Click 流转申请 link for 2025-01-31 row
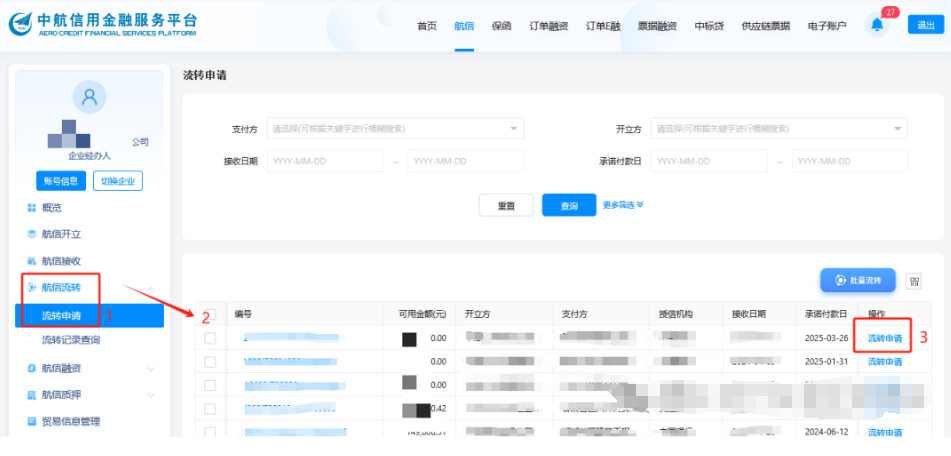The width and height of the screenshot is (951, 456). click(885, 362)
